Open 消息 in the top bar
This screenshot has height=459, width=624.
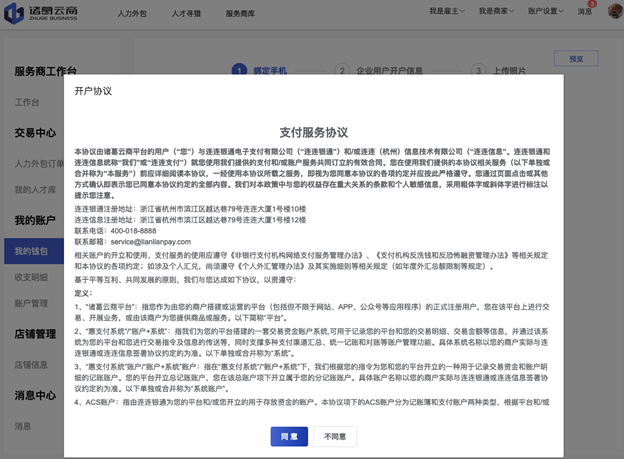pos(585,12)
